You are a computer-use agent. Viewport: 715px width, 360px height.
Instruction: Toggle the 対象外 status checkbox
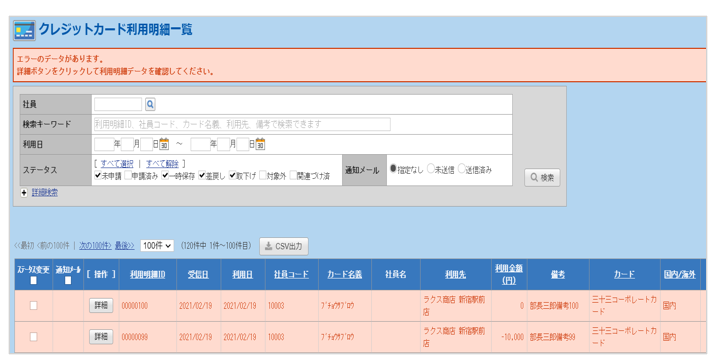[263, 175]
